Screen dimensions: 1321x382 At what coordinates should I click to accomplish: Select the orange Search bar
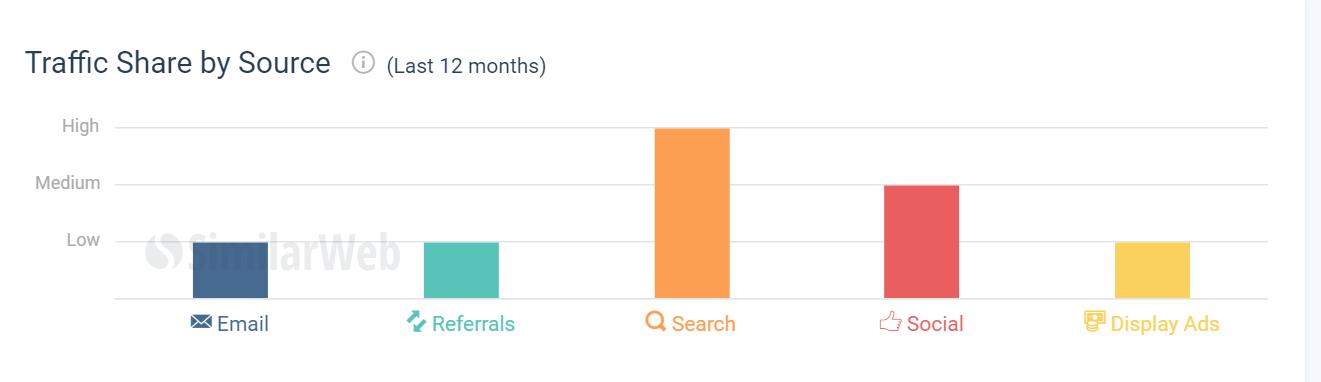692,213
